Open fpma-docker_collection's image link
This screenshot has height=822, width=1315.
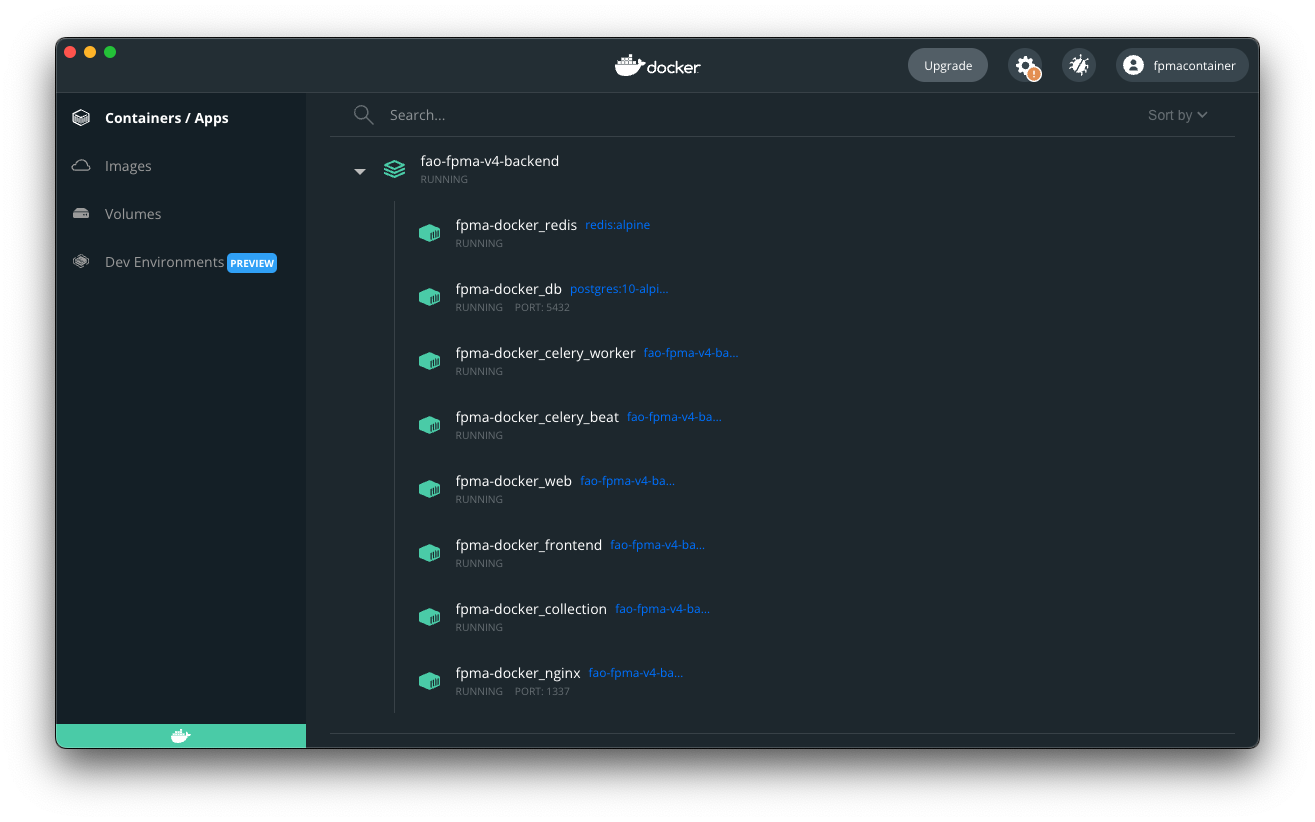click(662, 609)
